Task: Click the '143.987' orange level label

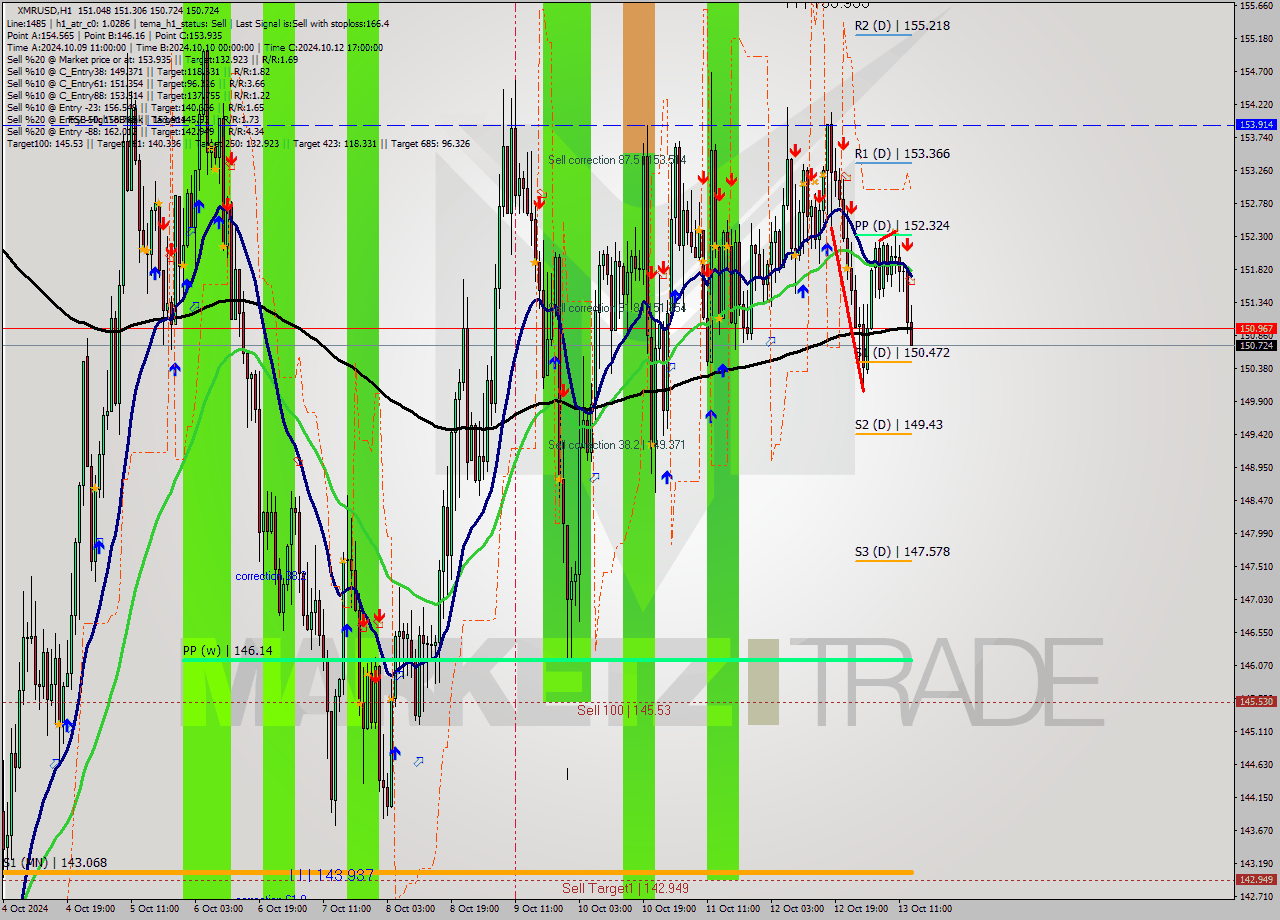Action: 332,875
